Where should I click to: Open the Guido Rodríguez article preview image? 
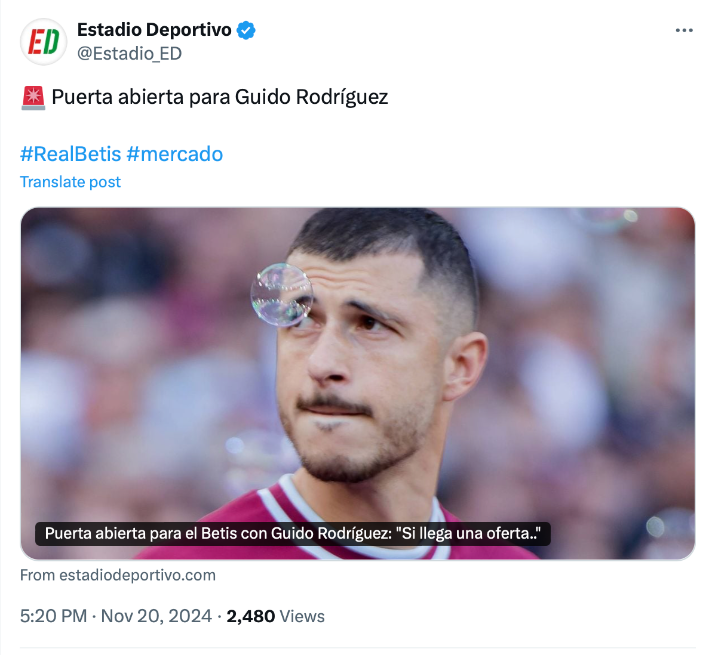point(357,383)
